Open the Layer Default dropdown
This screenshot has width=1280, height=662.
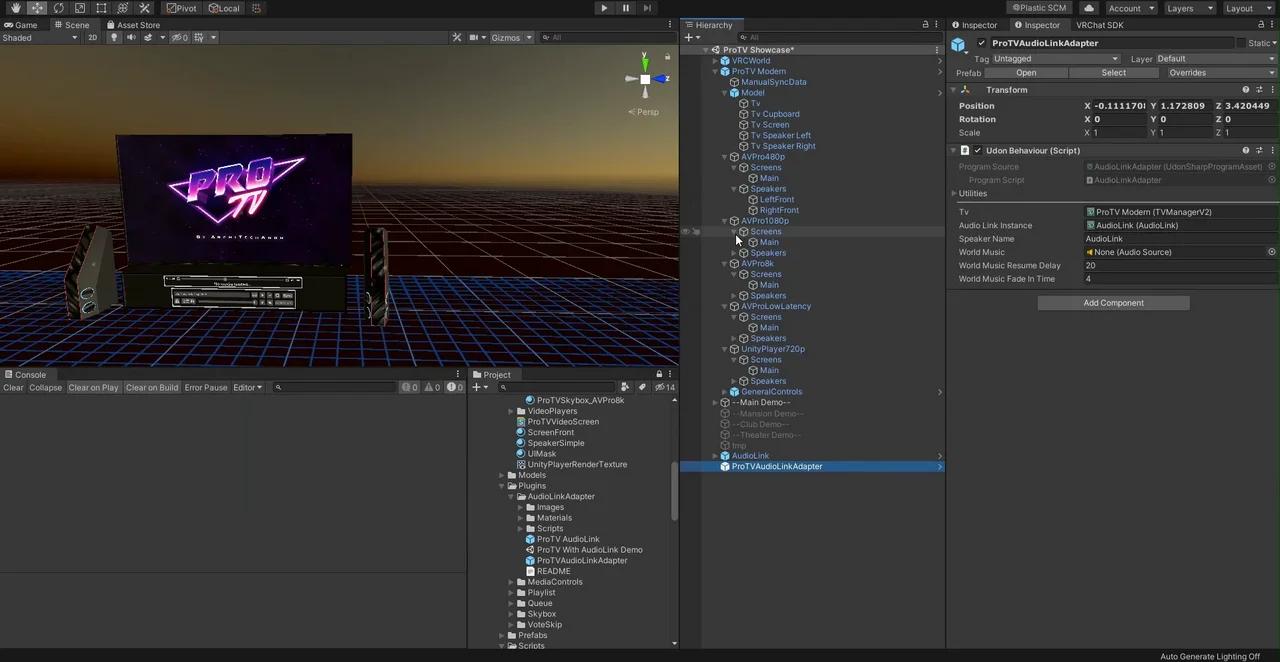1216,59
